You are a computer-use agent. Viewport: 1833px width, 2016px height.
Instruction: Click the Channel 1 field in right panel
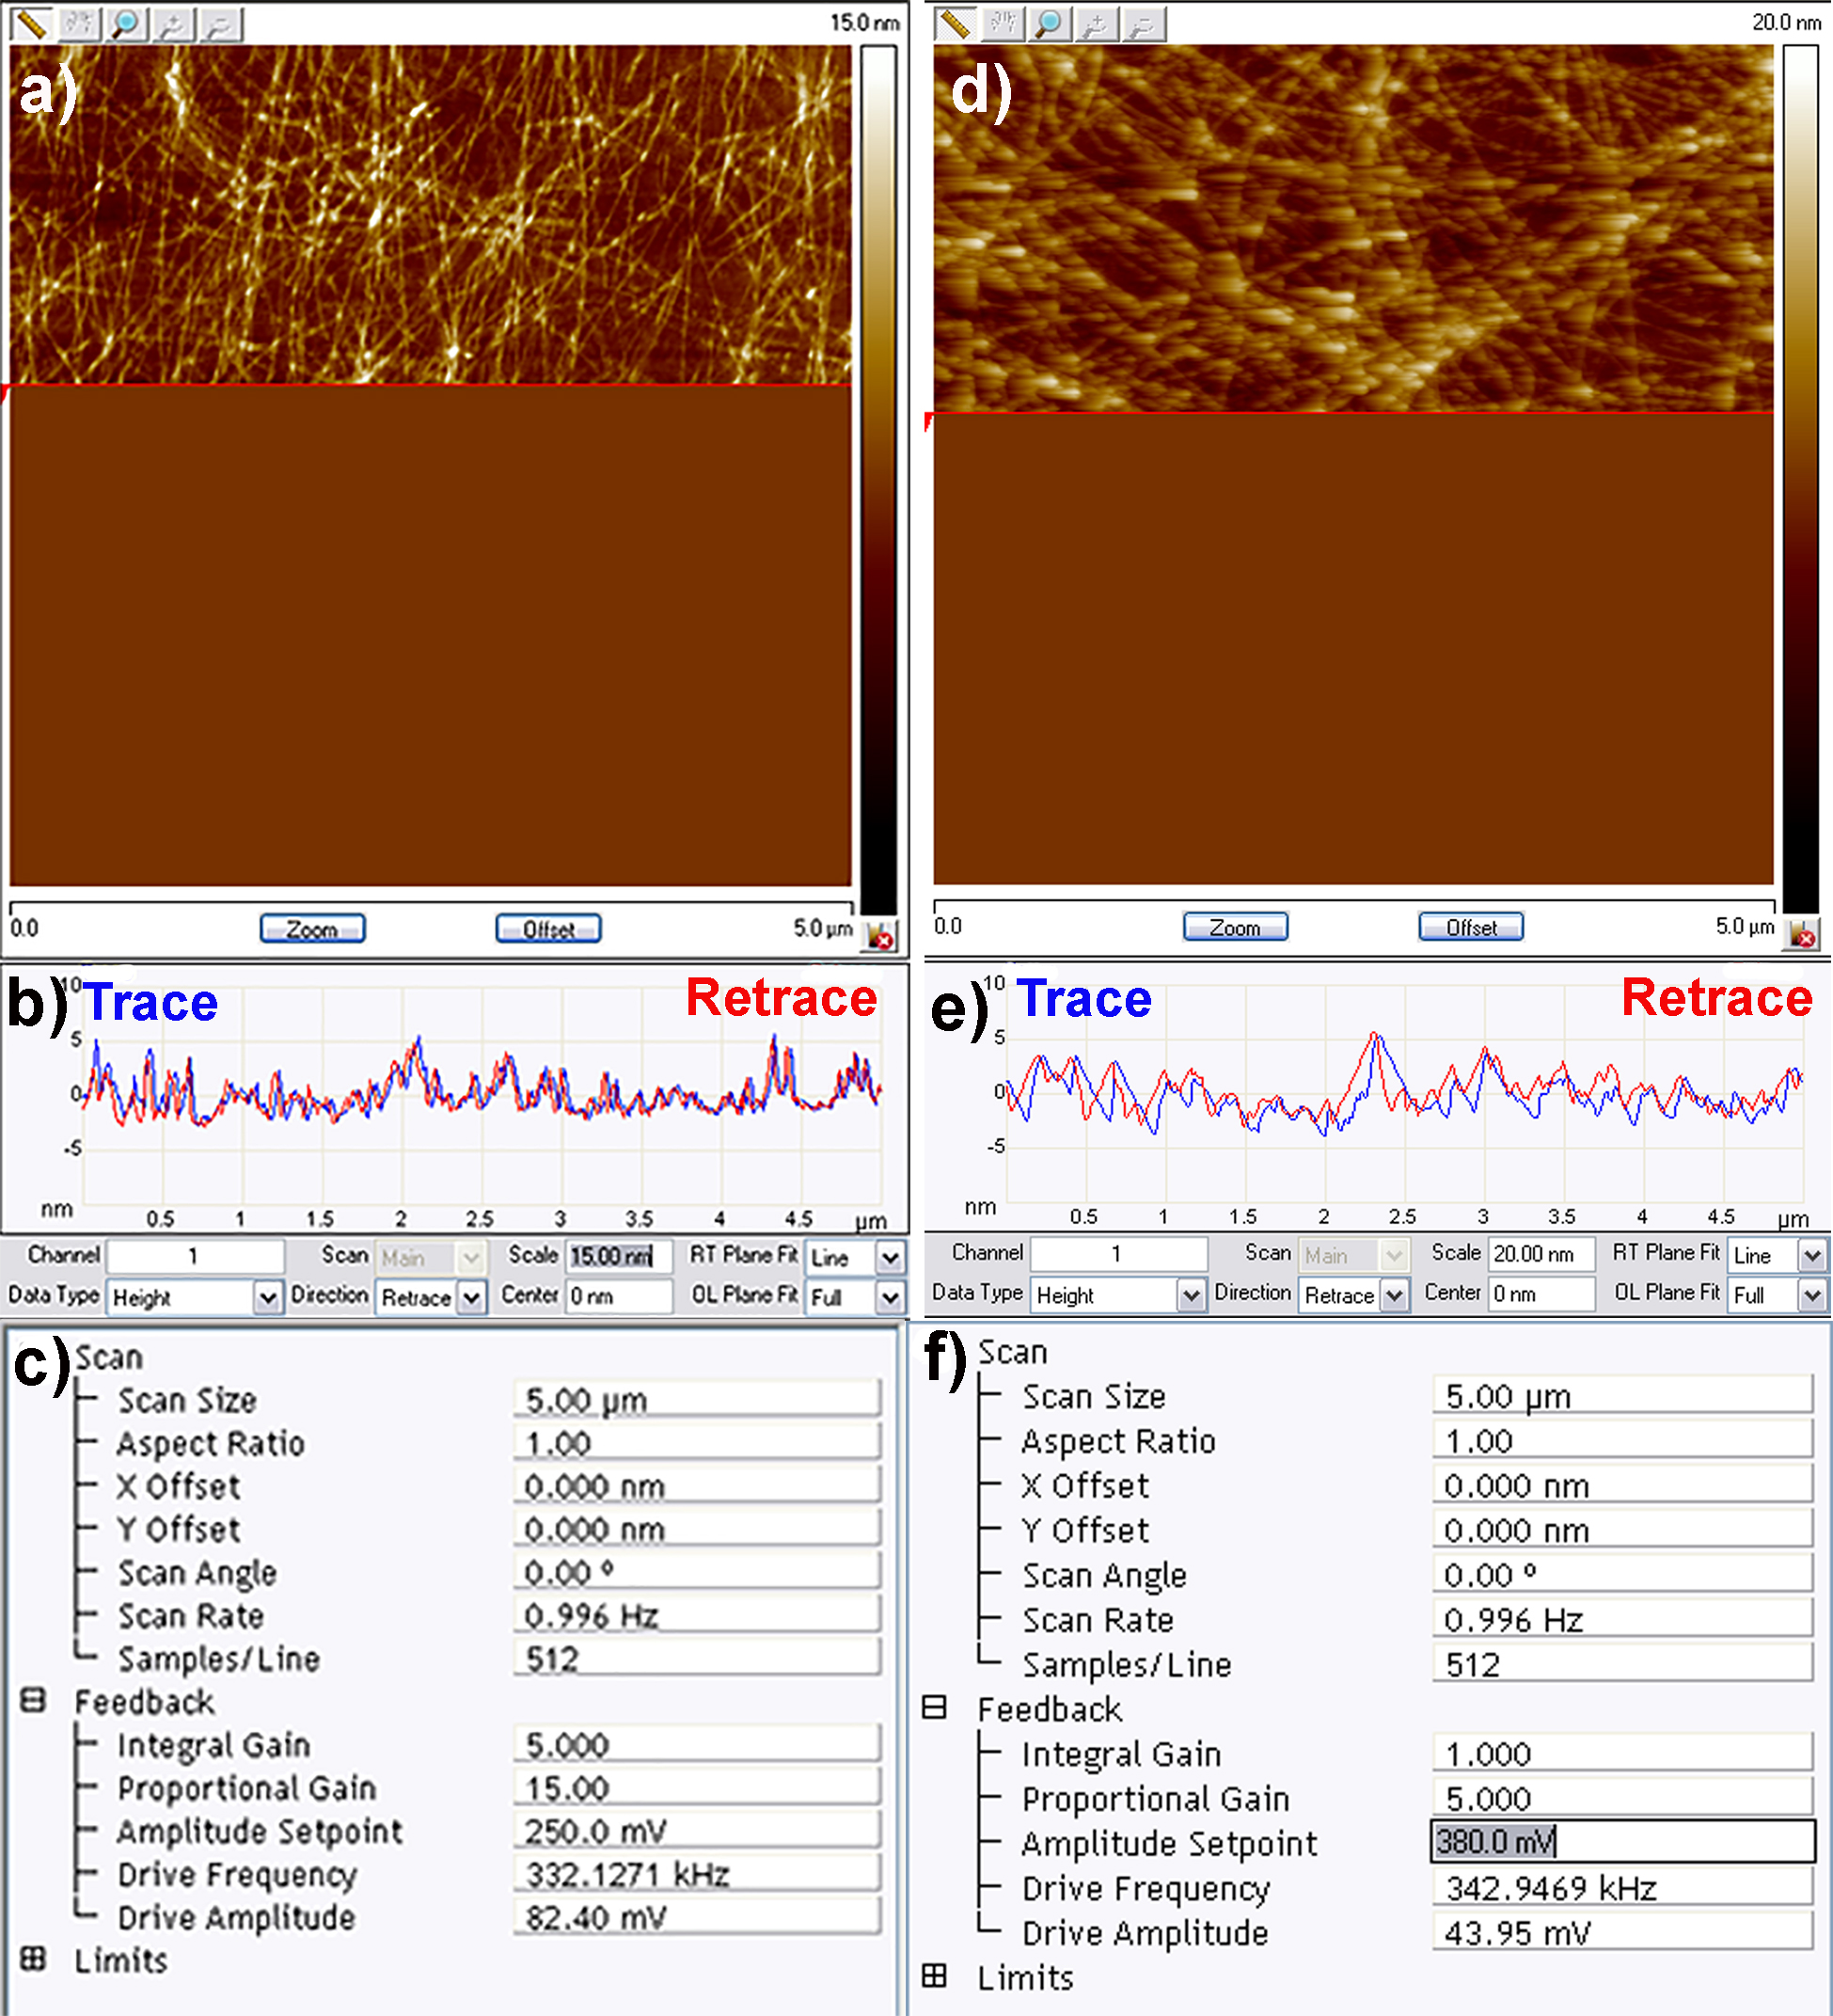(x=1119, y=1253)
